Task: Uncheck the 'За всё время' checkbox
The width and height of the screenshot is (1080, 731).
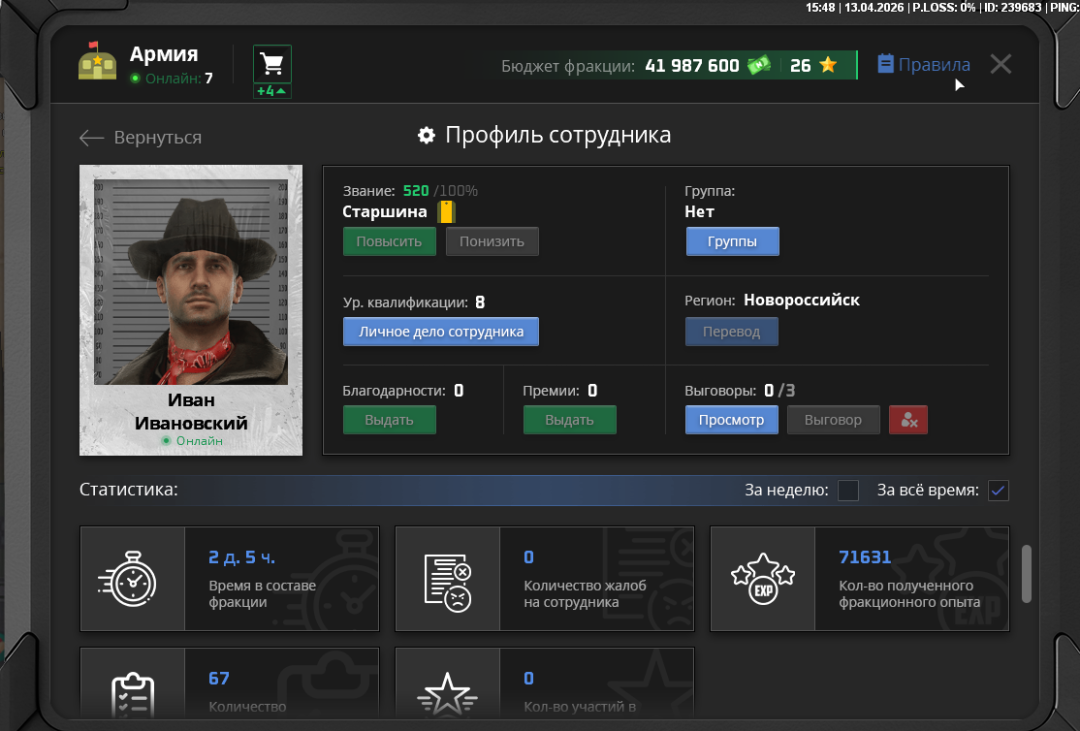Action: coord(998,490)
